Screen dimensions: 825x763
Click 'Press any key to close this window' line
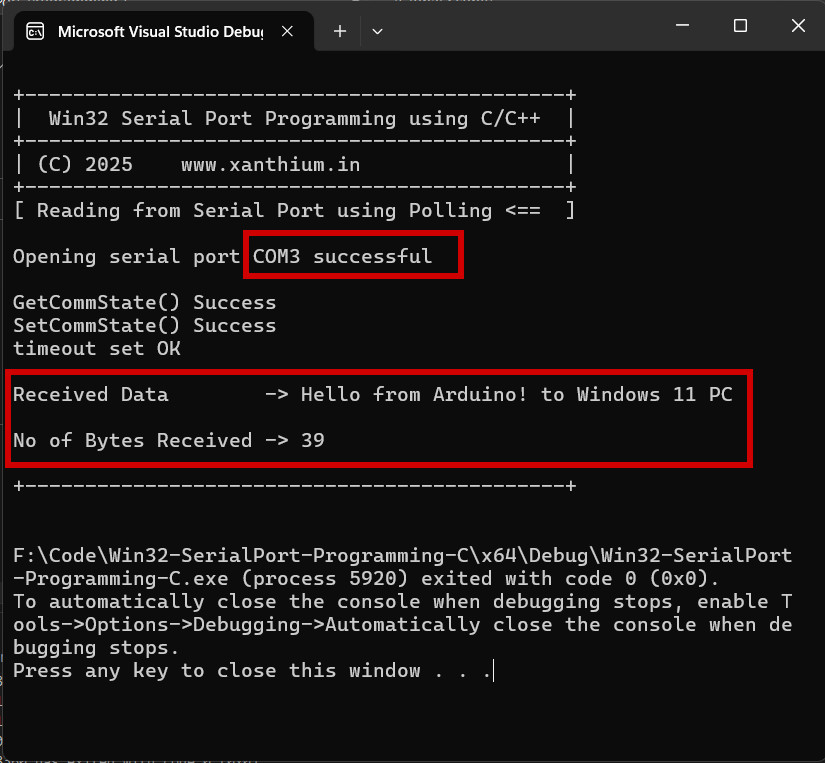[x=253, y=671]
